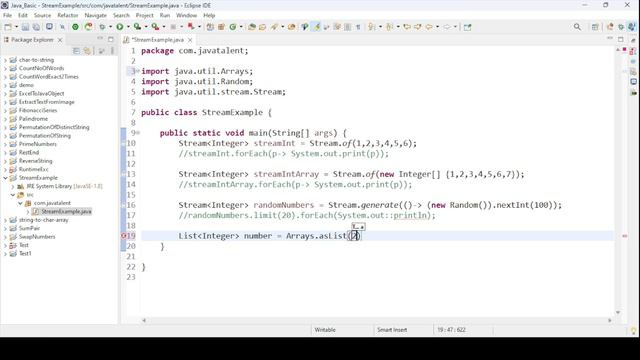Close the StreamExample.java editor tab
The width and height of the screenshot is (640, 360).
[190, 40]
